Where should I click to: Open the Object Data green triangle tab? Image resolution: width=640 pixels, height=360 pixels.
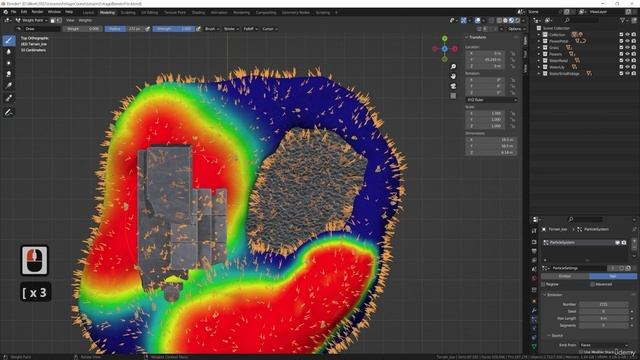click(x=534, y=346)
